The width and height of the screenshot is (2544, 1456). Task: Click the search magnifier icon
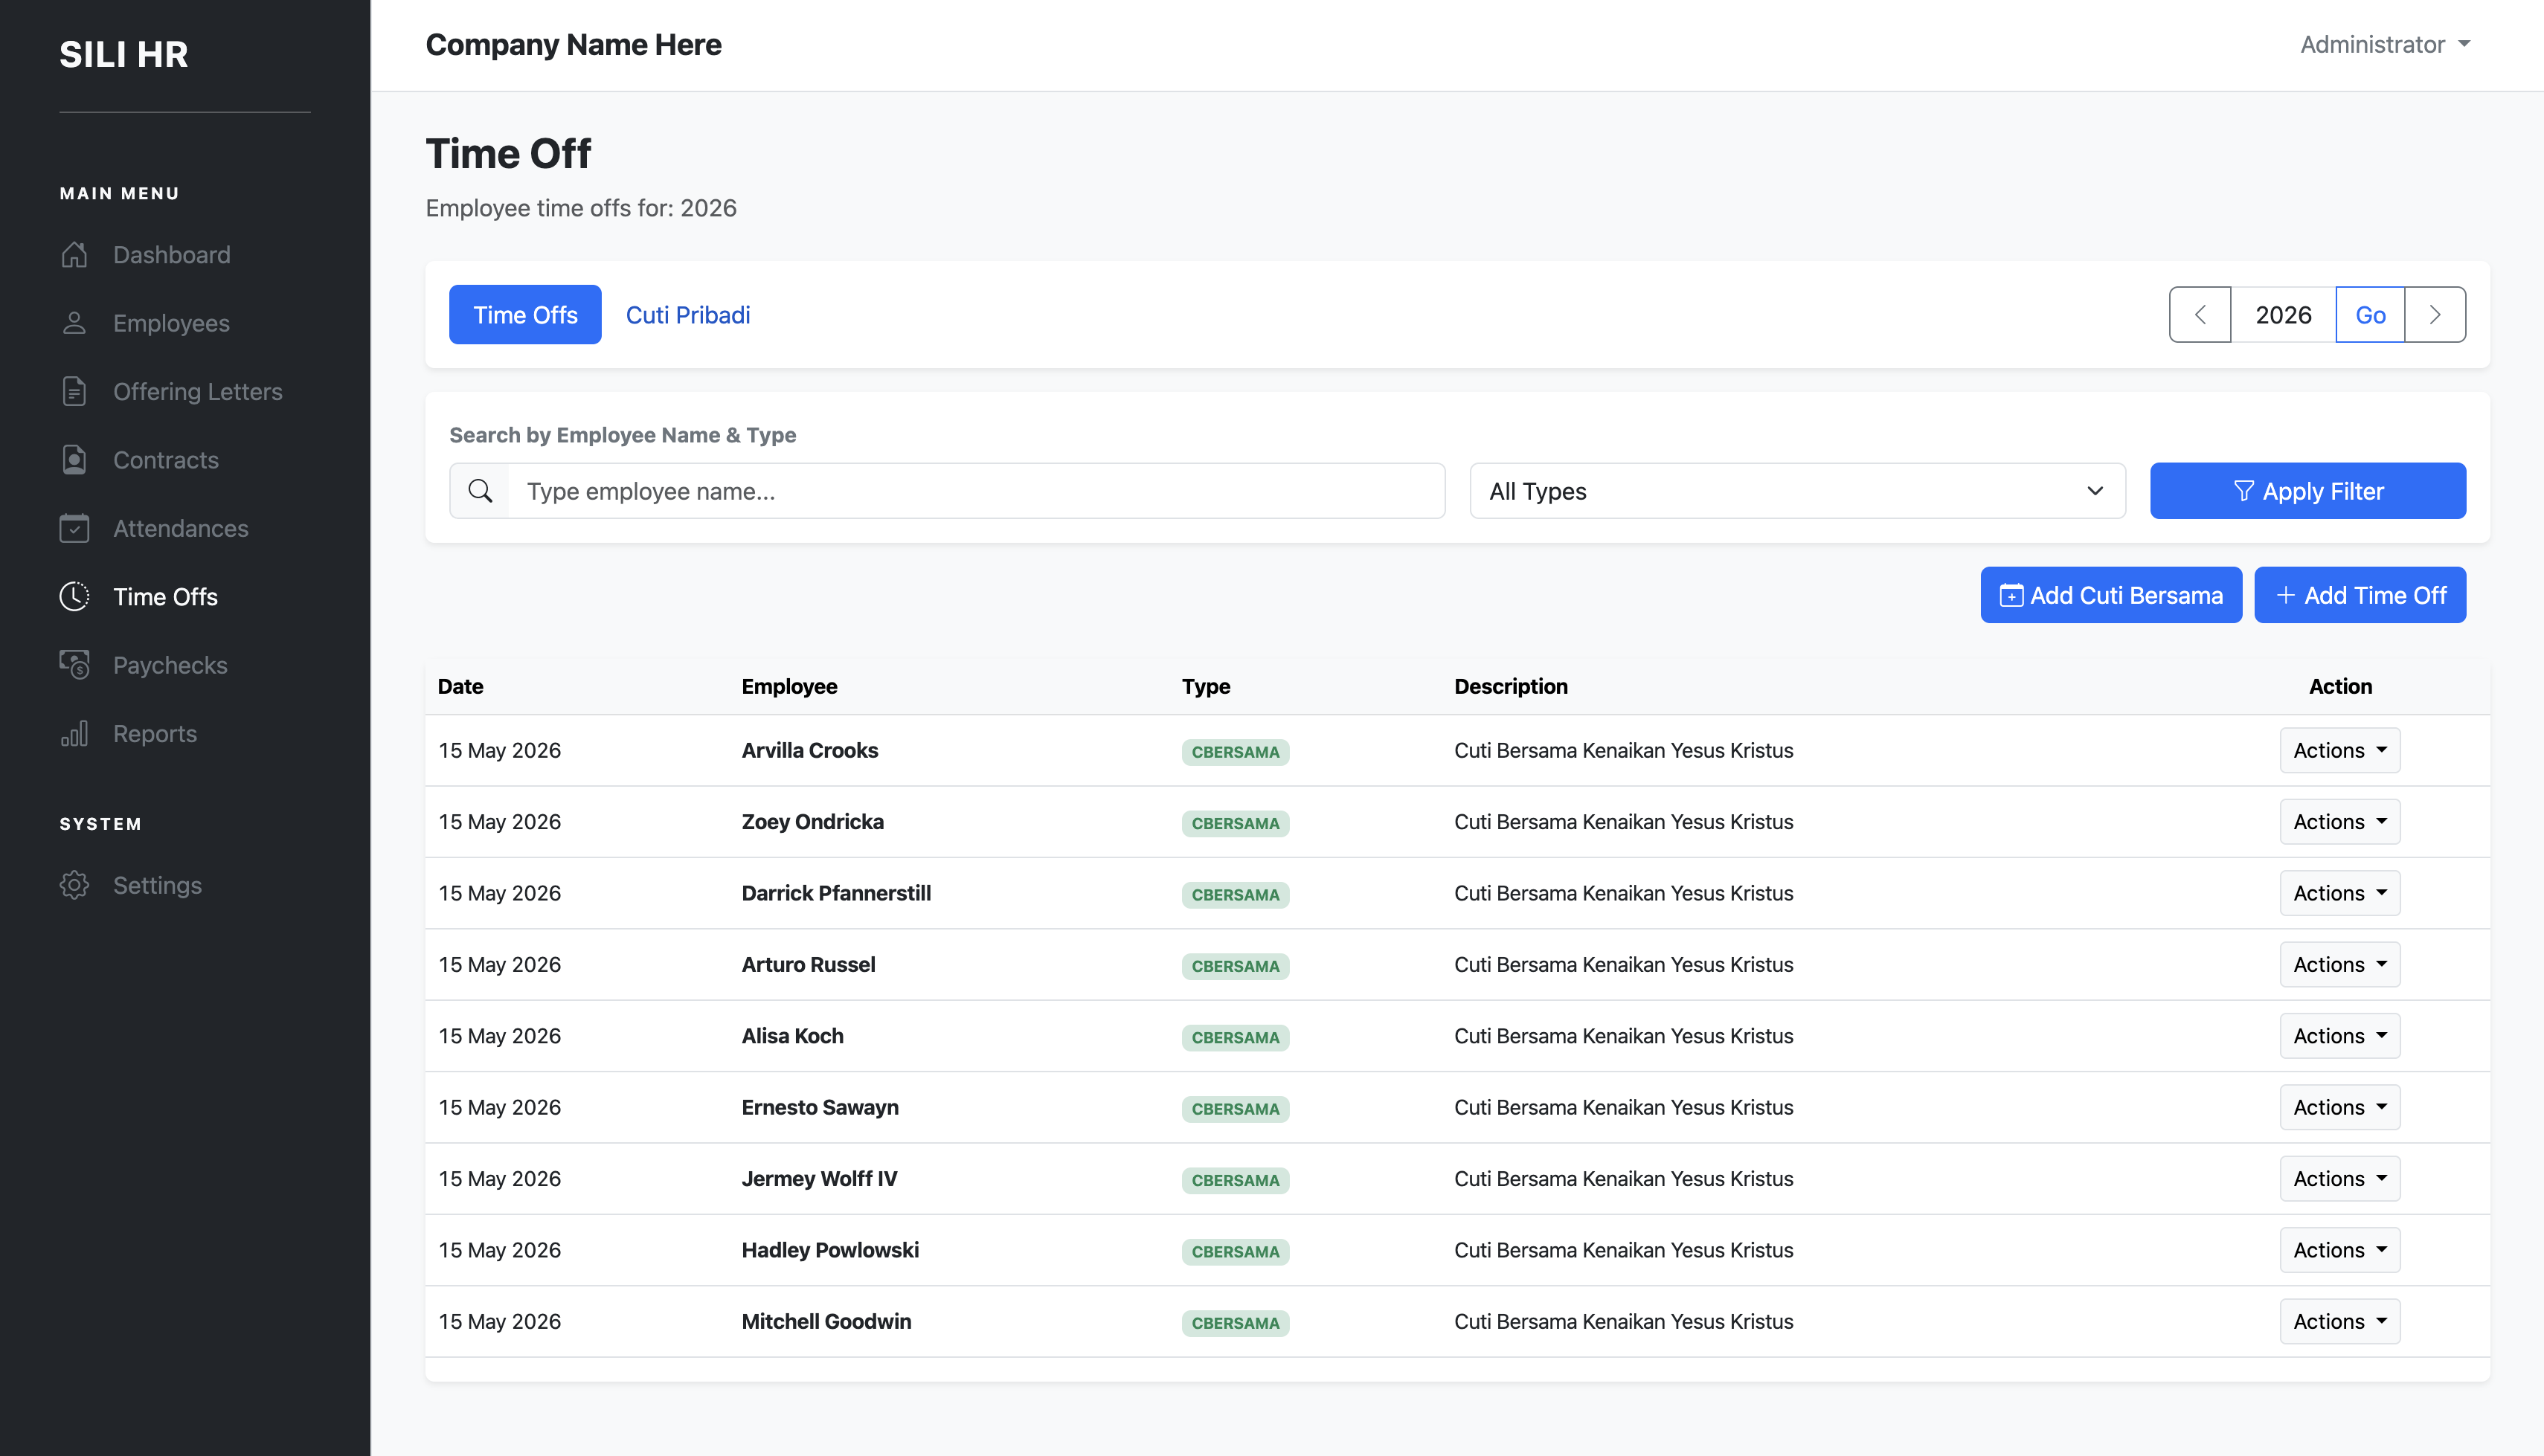coord(480,491)
